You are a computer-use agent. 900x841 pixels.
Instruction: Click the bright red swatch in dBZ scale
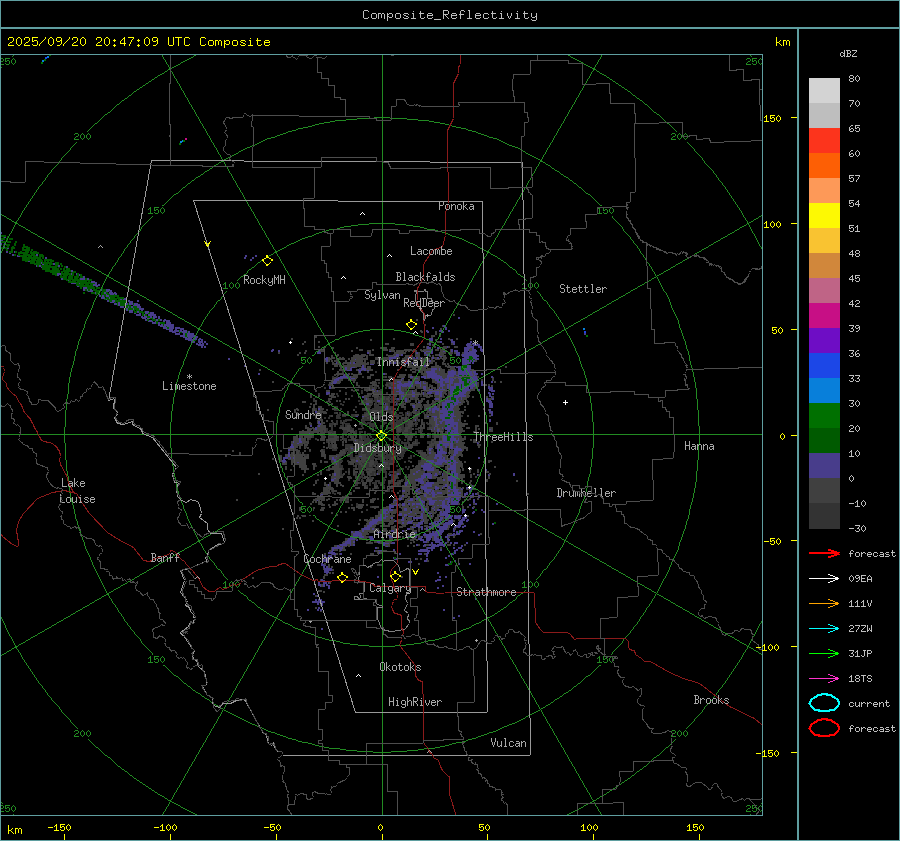pos(824,141)
